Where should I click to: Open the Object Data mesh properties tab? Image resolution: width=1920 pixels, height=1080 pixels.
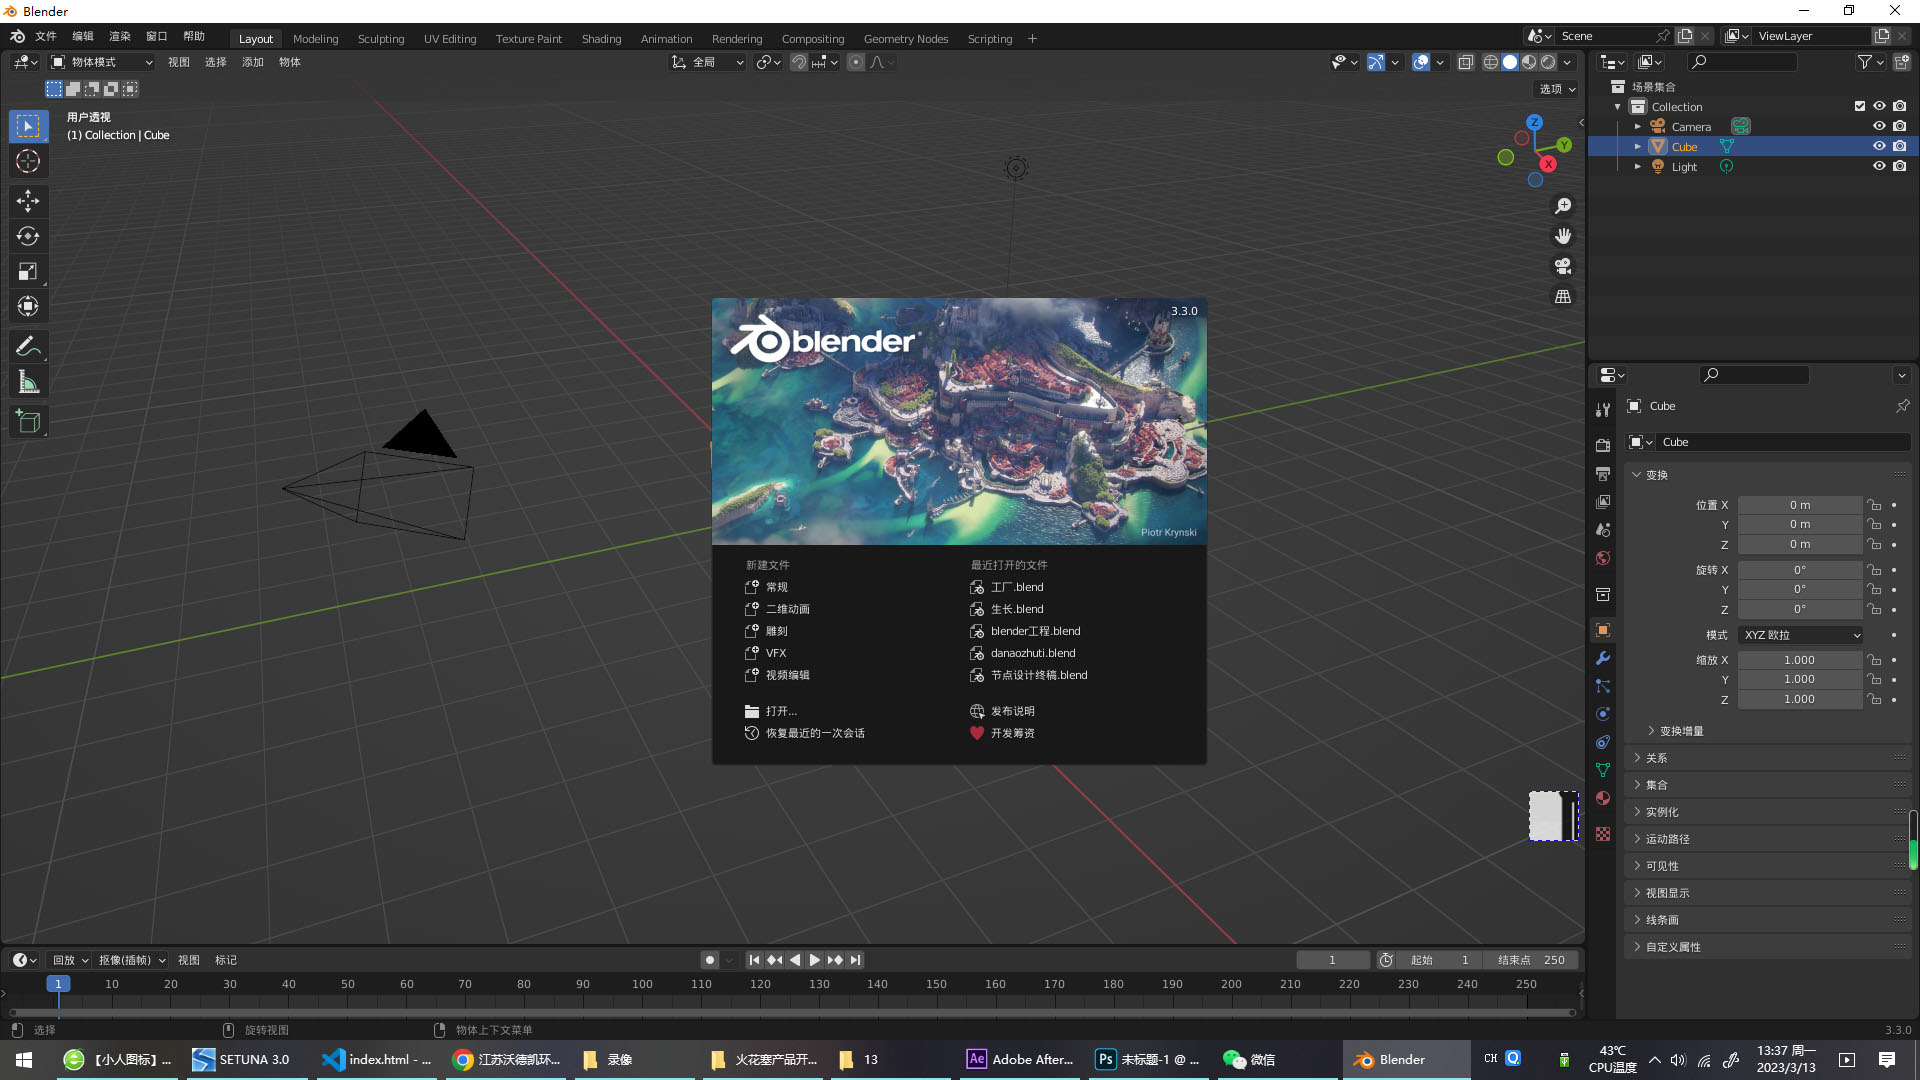point(1603,770)
